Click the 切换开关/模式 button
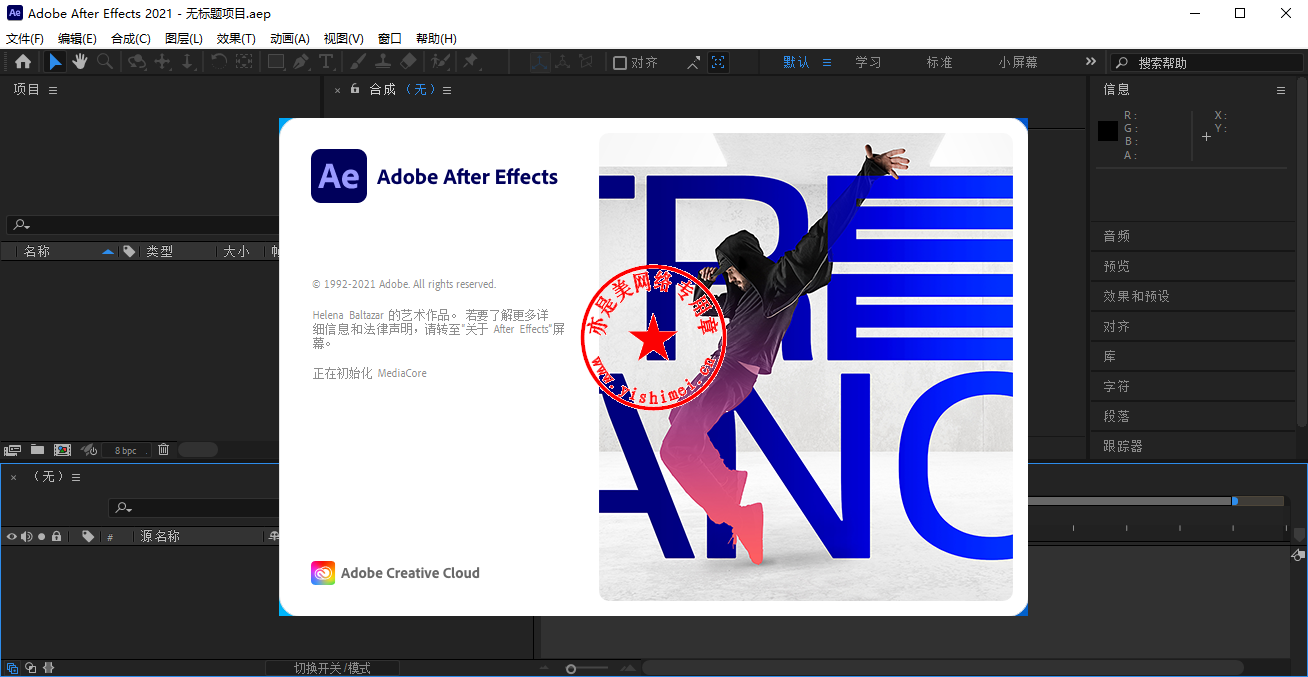The image size is (1308, 677). tap(332, 668)
